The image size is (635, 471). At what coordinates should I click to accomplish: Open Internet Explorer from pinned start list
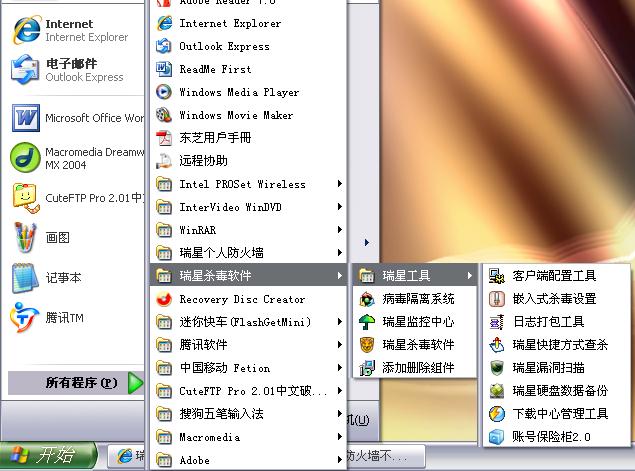point(75,30)
